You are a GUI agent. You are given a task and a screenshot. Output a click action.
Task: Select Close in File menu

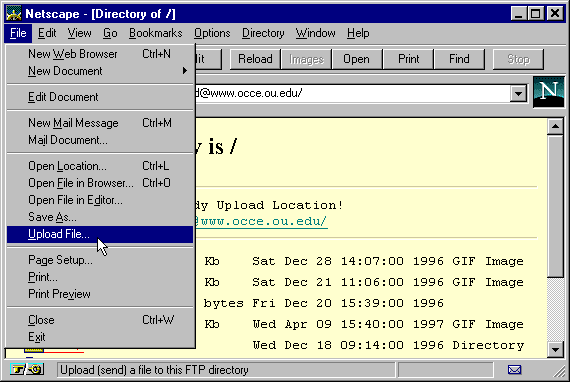click(x=100, y=320)
